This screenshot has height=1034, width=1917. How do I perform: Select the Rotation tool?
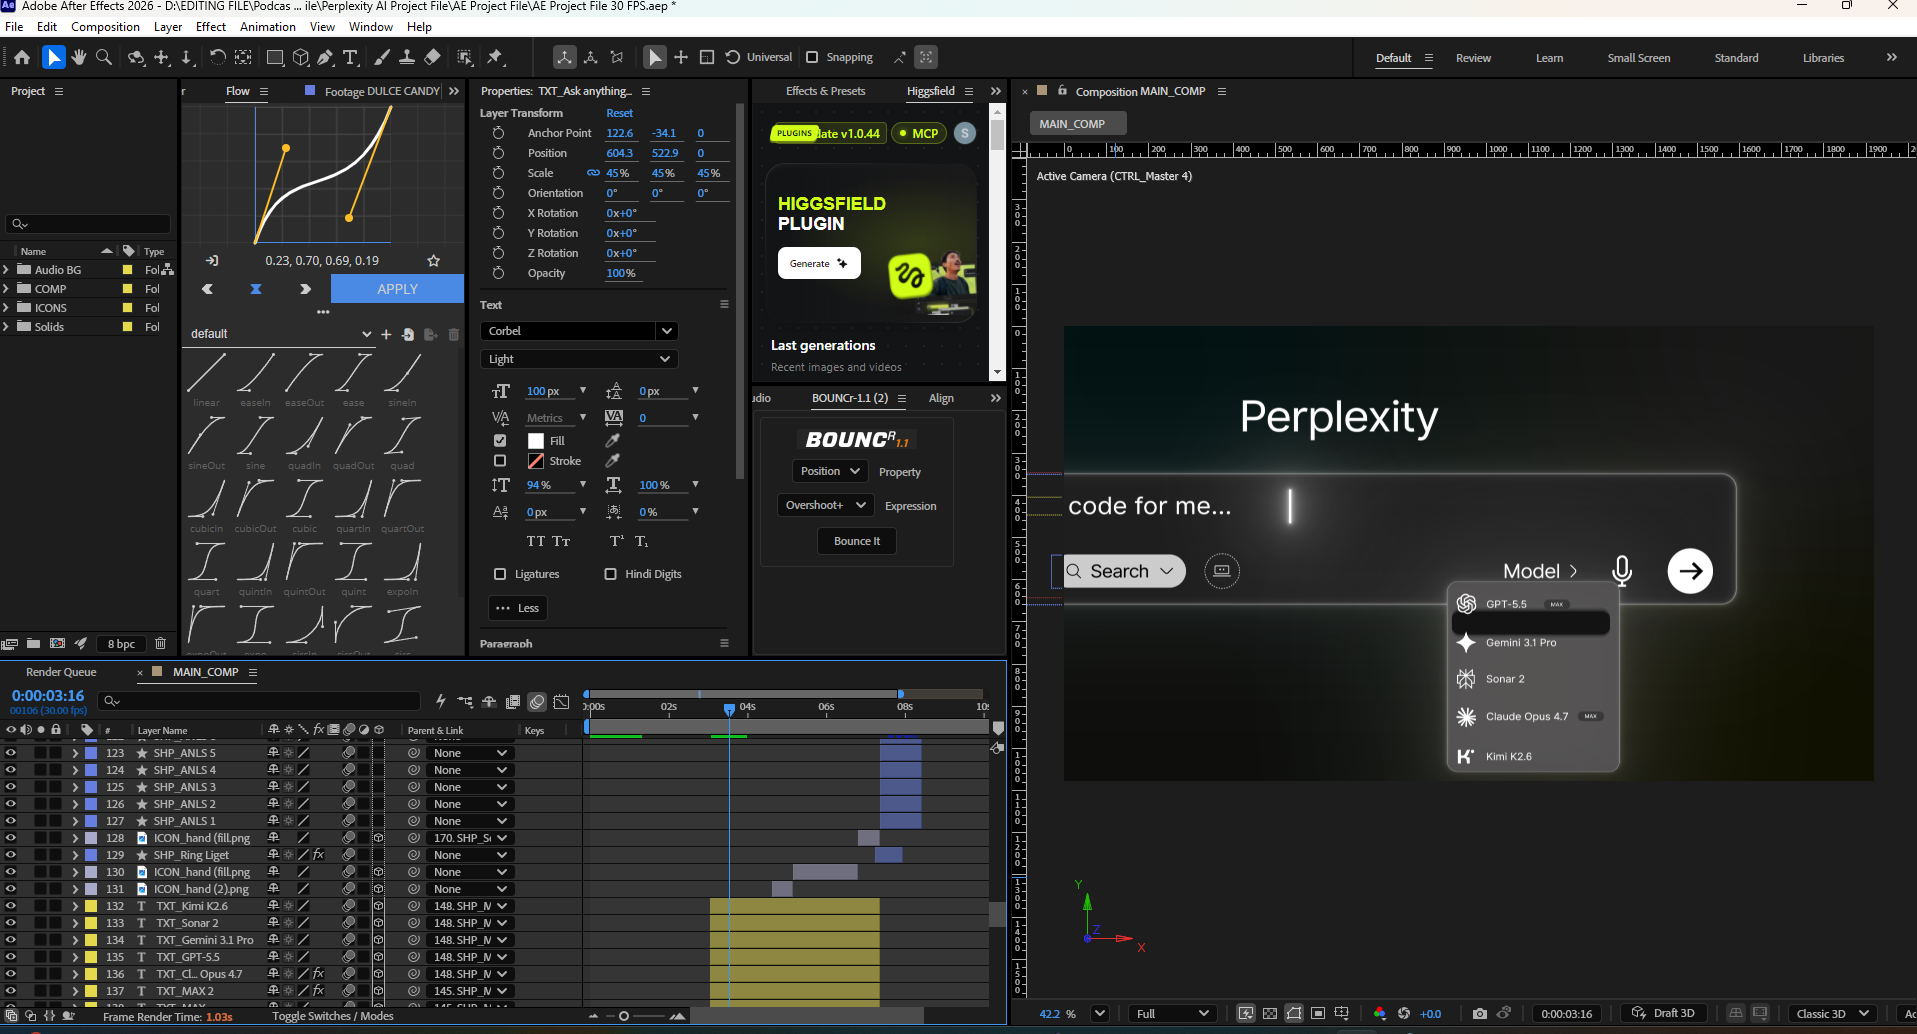pos(217,57)
